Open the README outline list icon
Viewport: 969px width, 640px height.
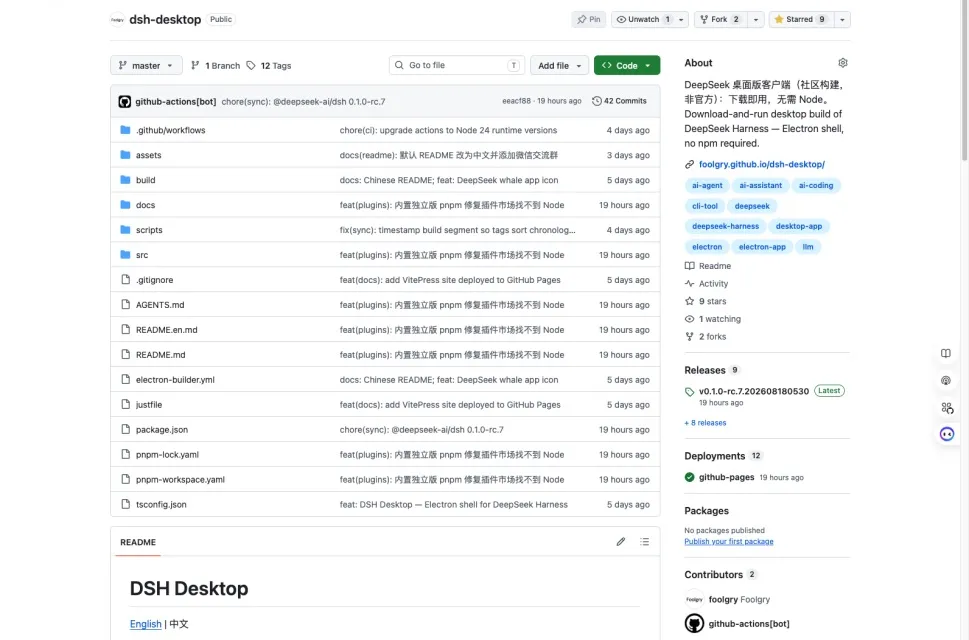click(x=645, y=542)
